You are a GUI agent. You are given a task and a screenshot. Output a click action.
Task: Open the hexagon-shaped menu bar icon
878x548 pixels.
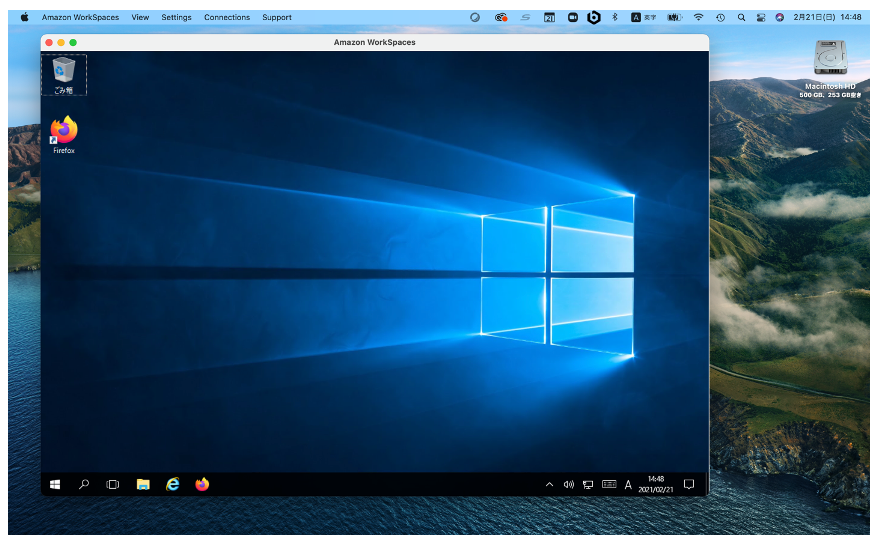tap(594, 17)
